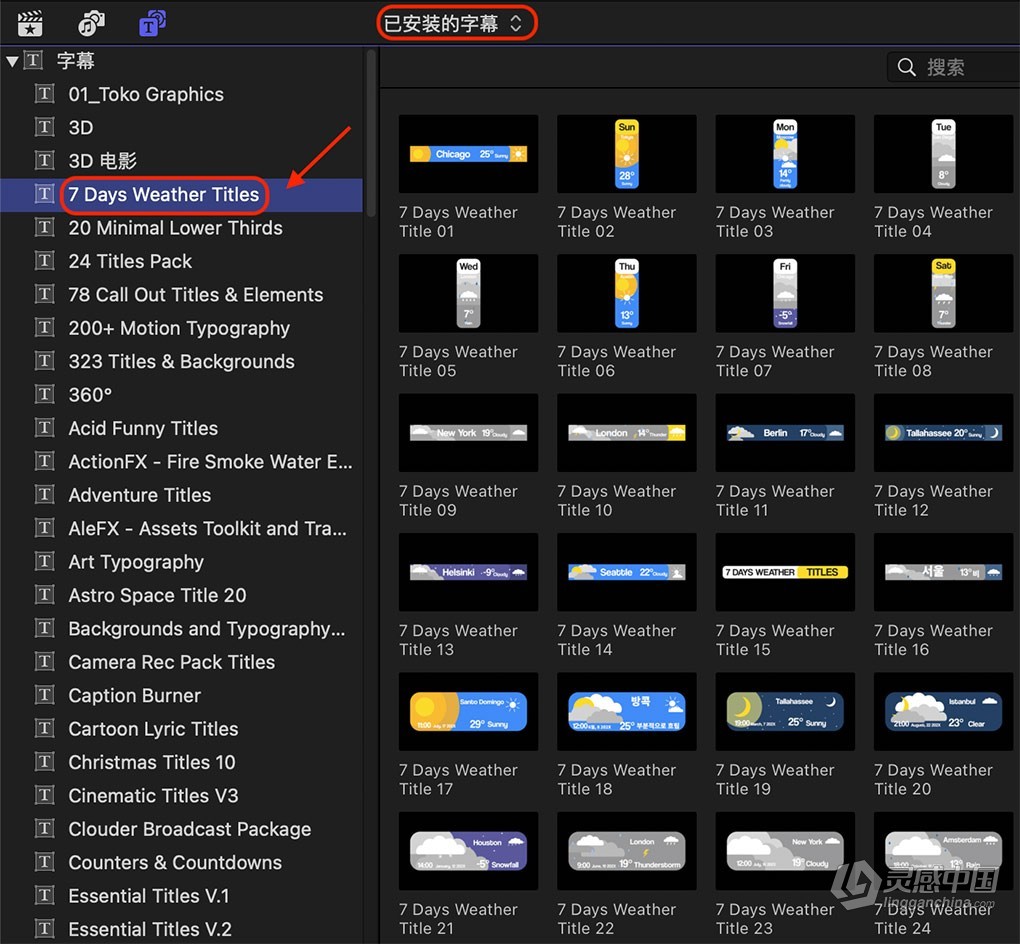The image size is (1020, 944).
Task: Open the Photos and Audio sidebar icon
Action: coord(91,23)
